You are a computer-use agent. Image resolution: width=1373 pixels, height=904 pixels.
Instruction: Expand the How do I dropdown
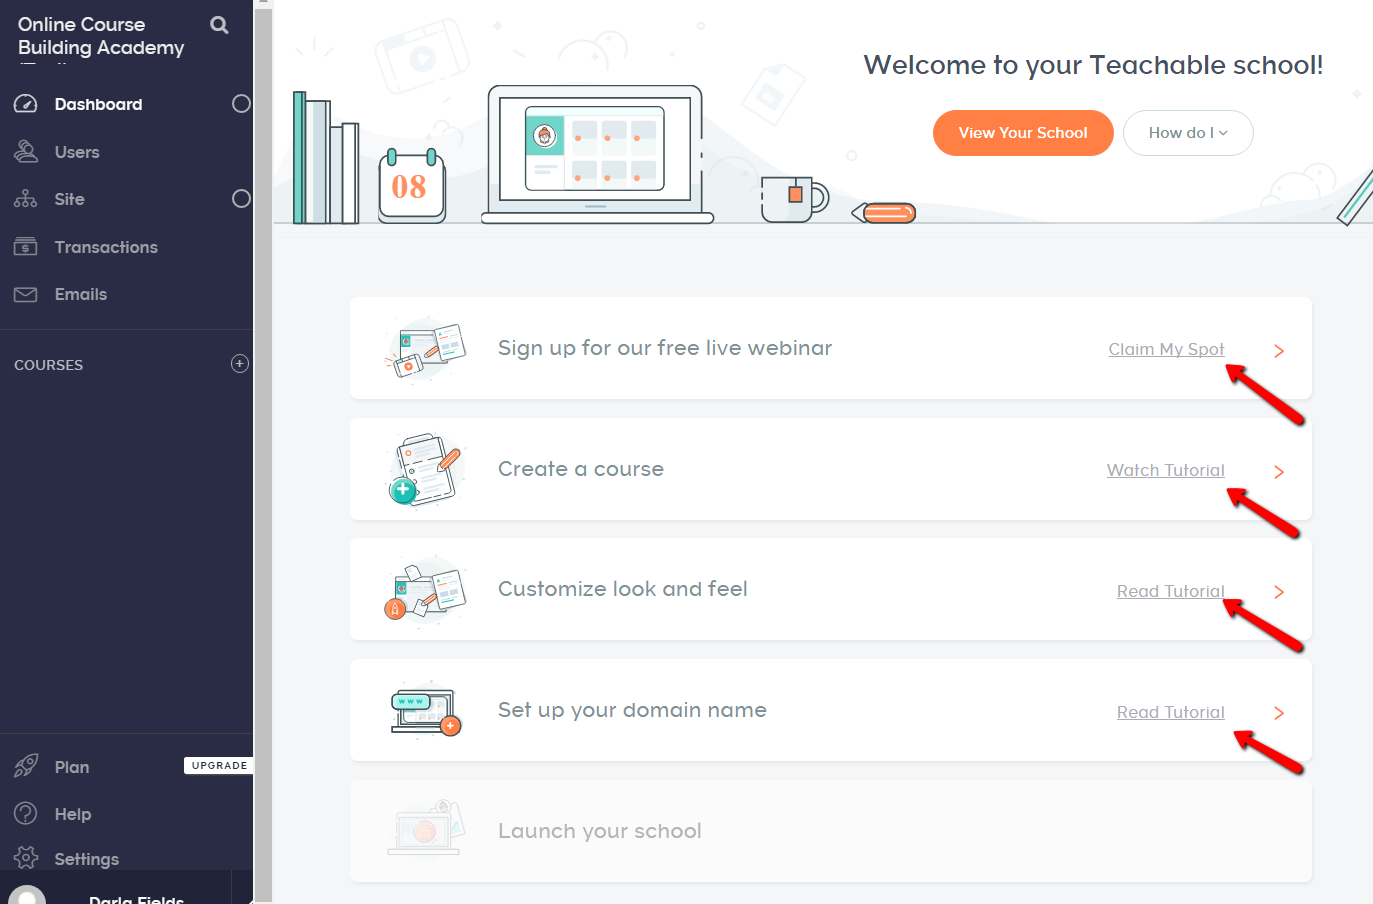click(1188, 133)
